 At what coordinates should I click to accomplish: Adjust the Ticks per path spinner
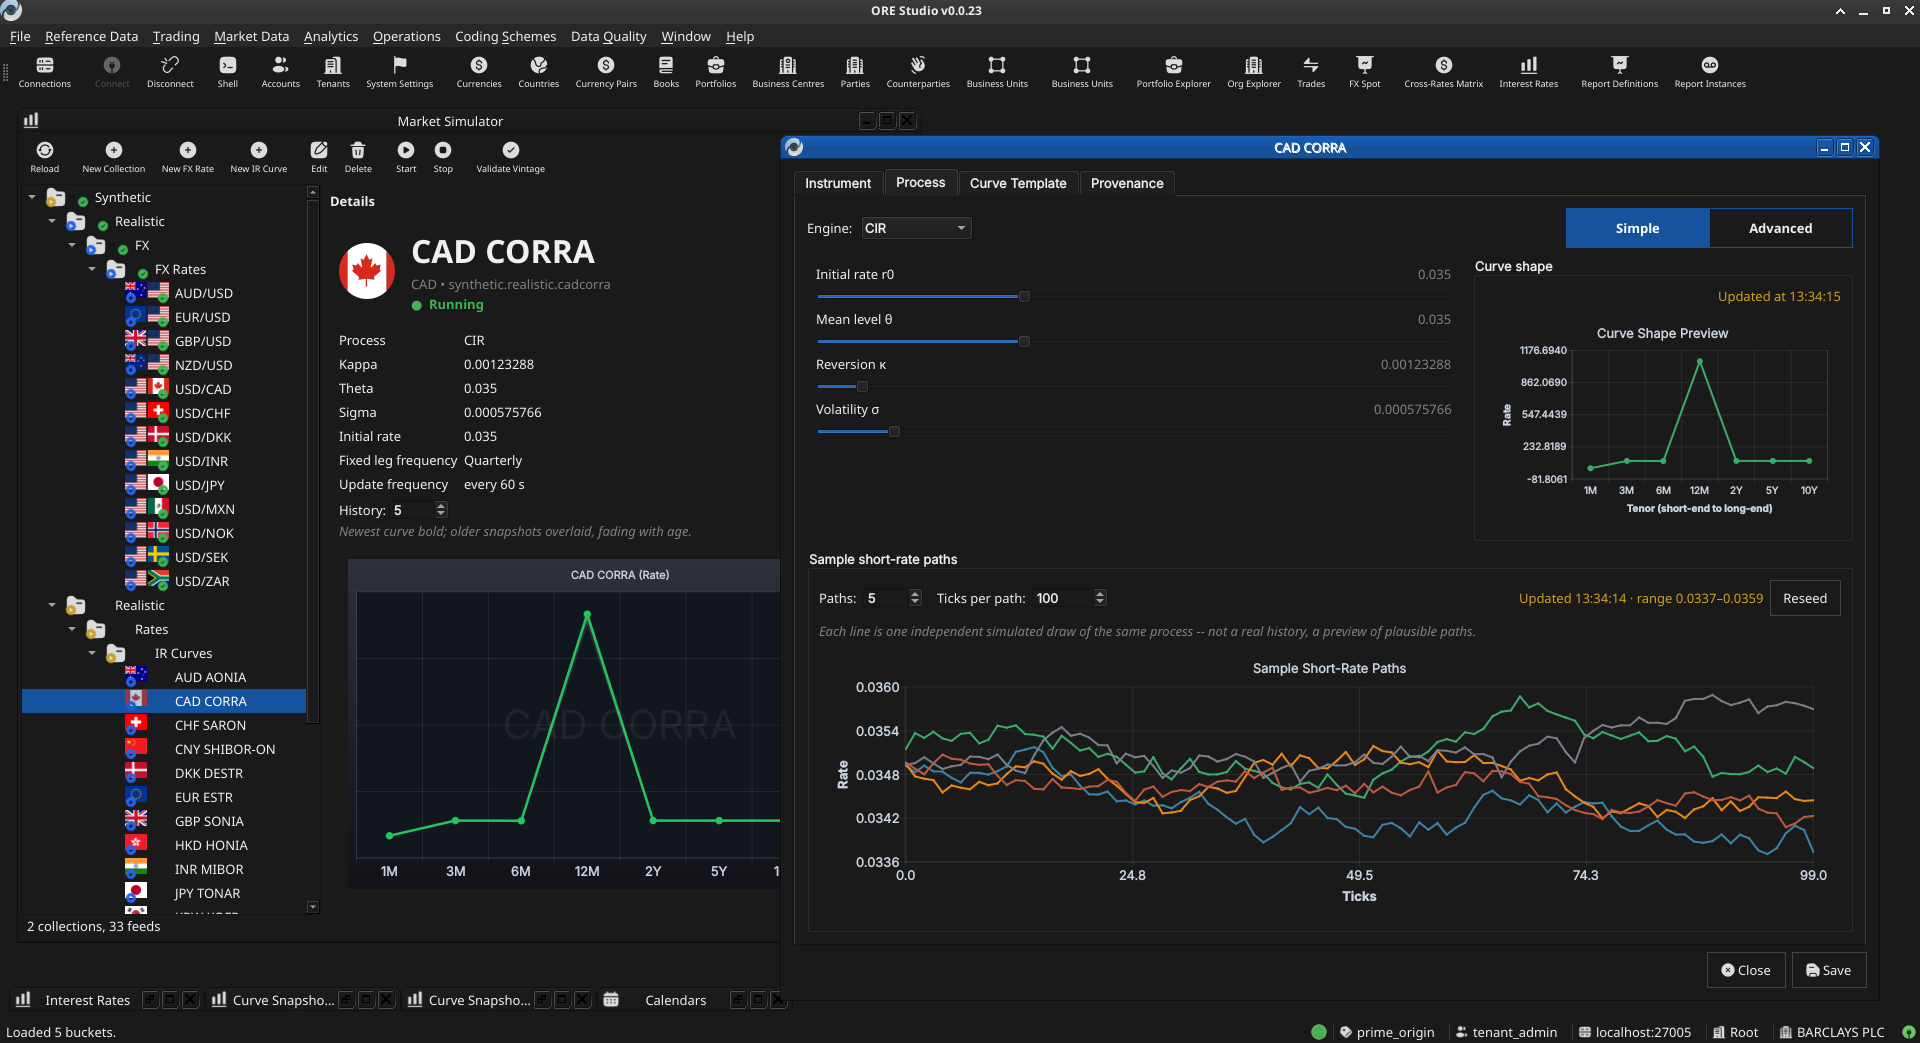pyautogui.click(x=1100, y=598)
